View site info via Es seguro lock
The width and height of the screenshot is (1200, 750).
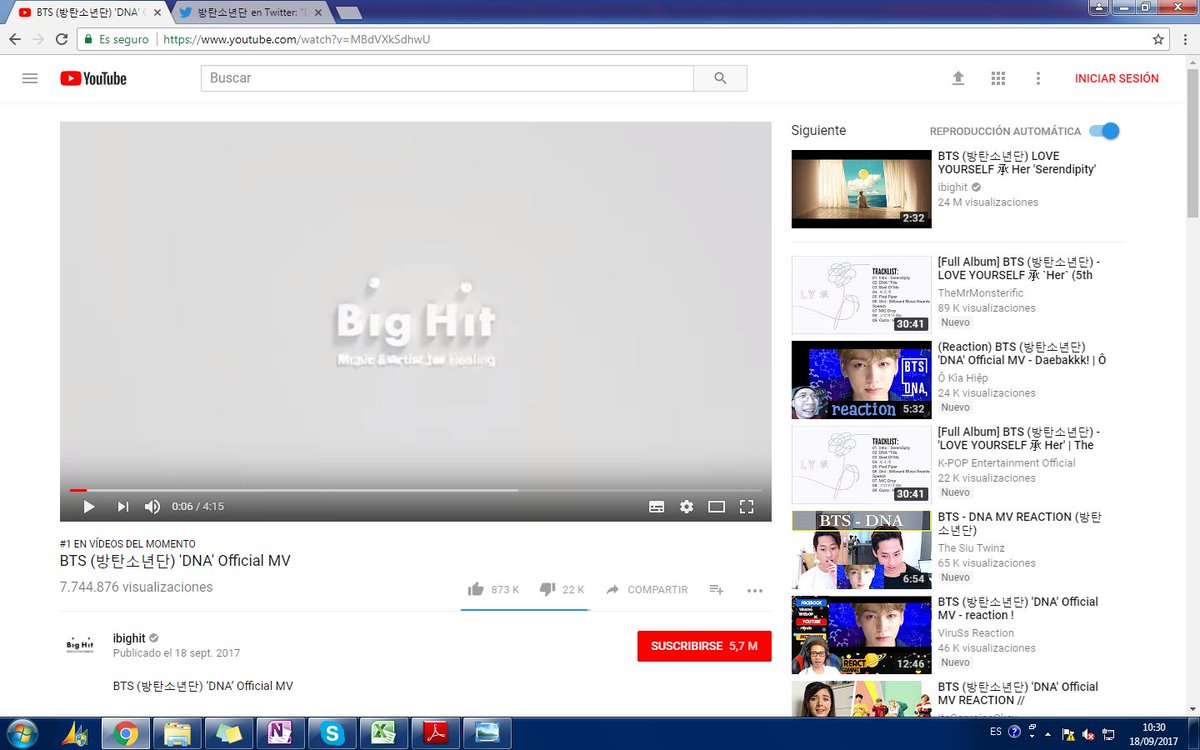[116, 39]
